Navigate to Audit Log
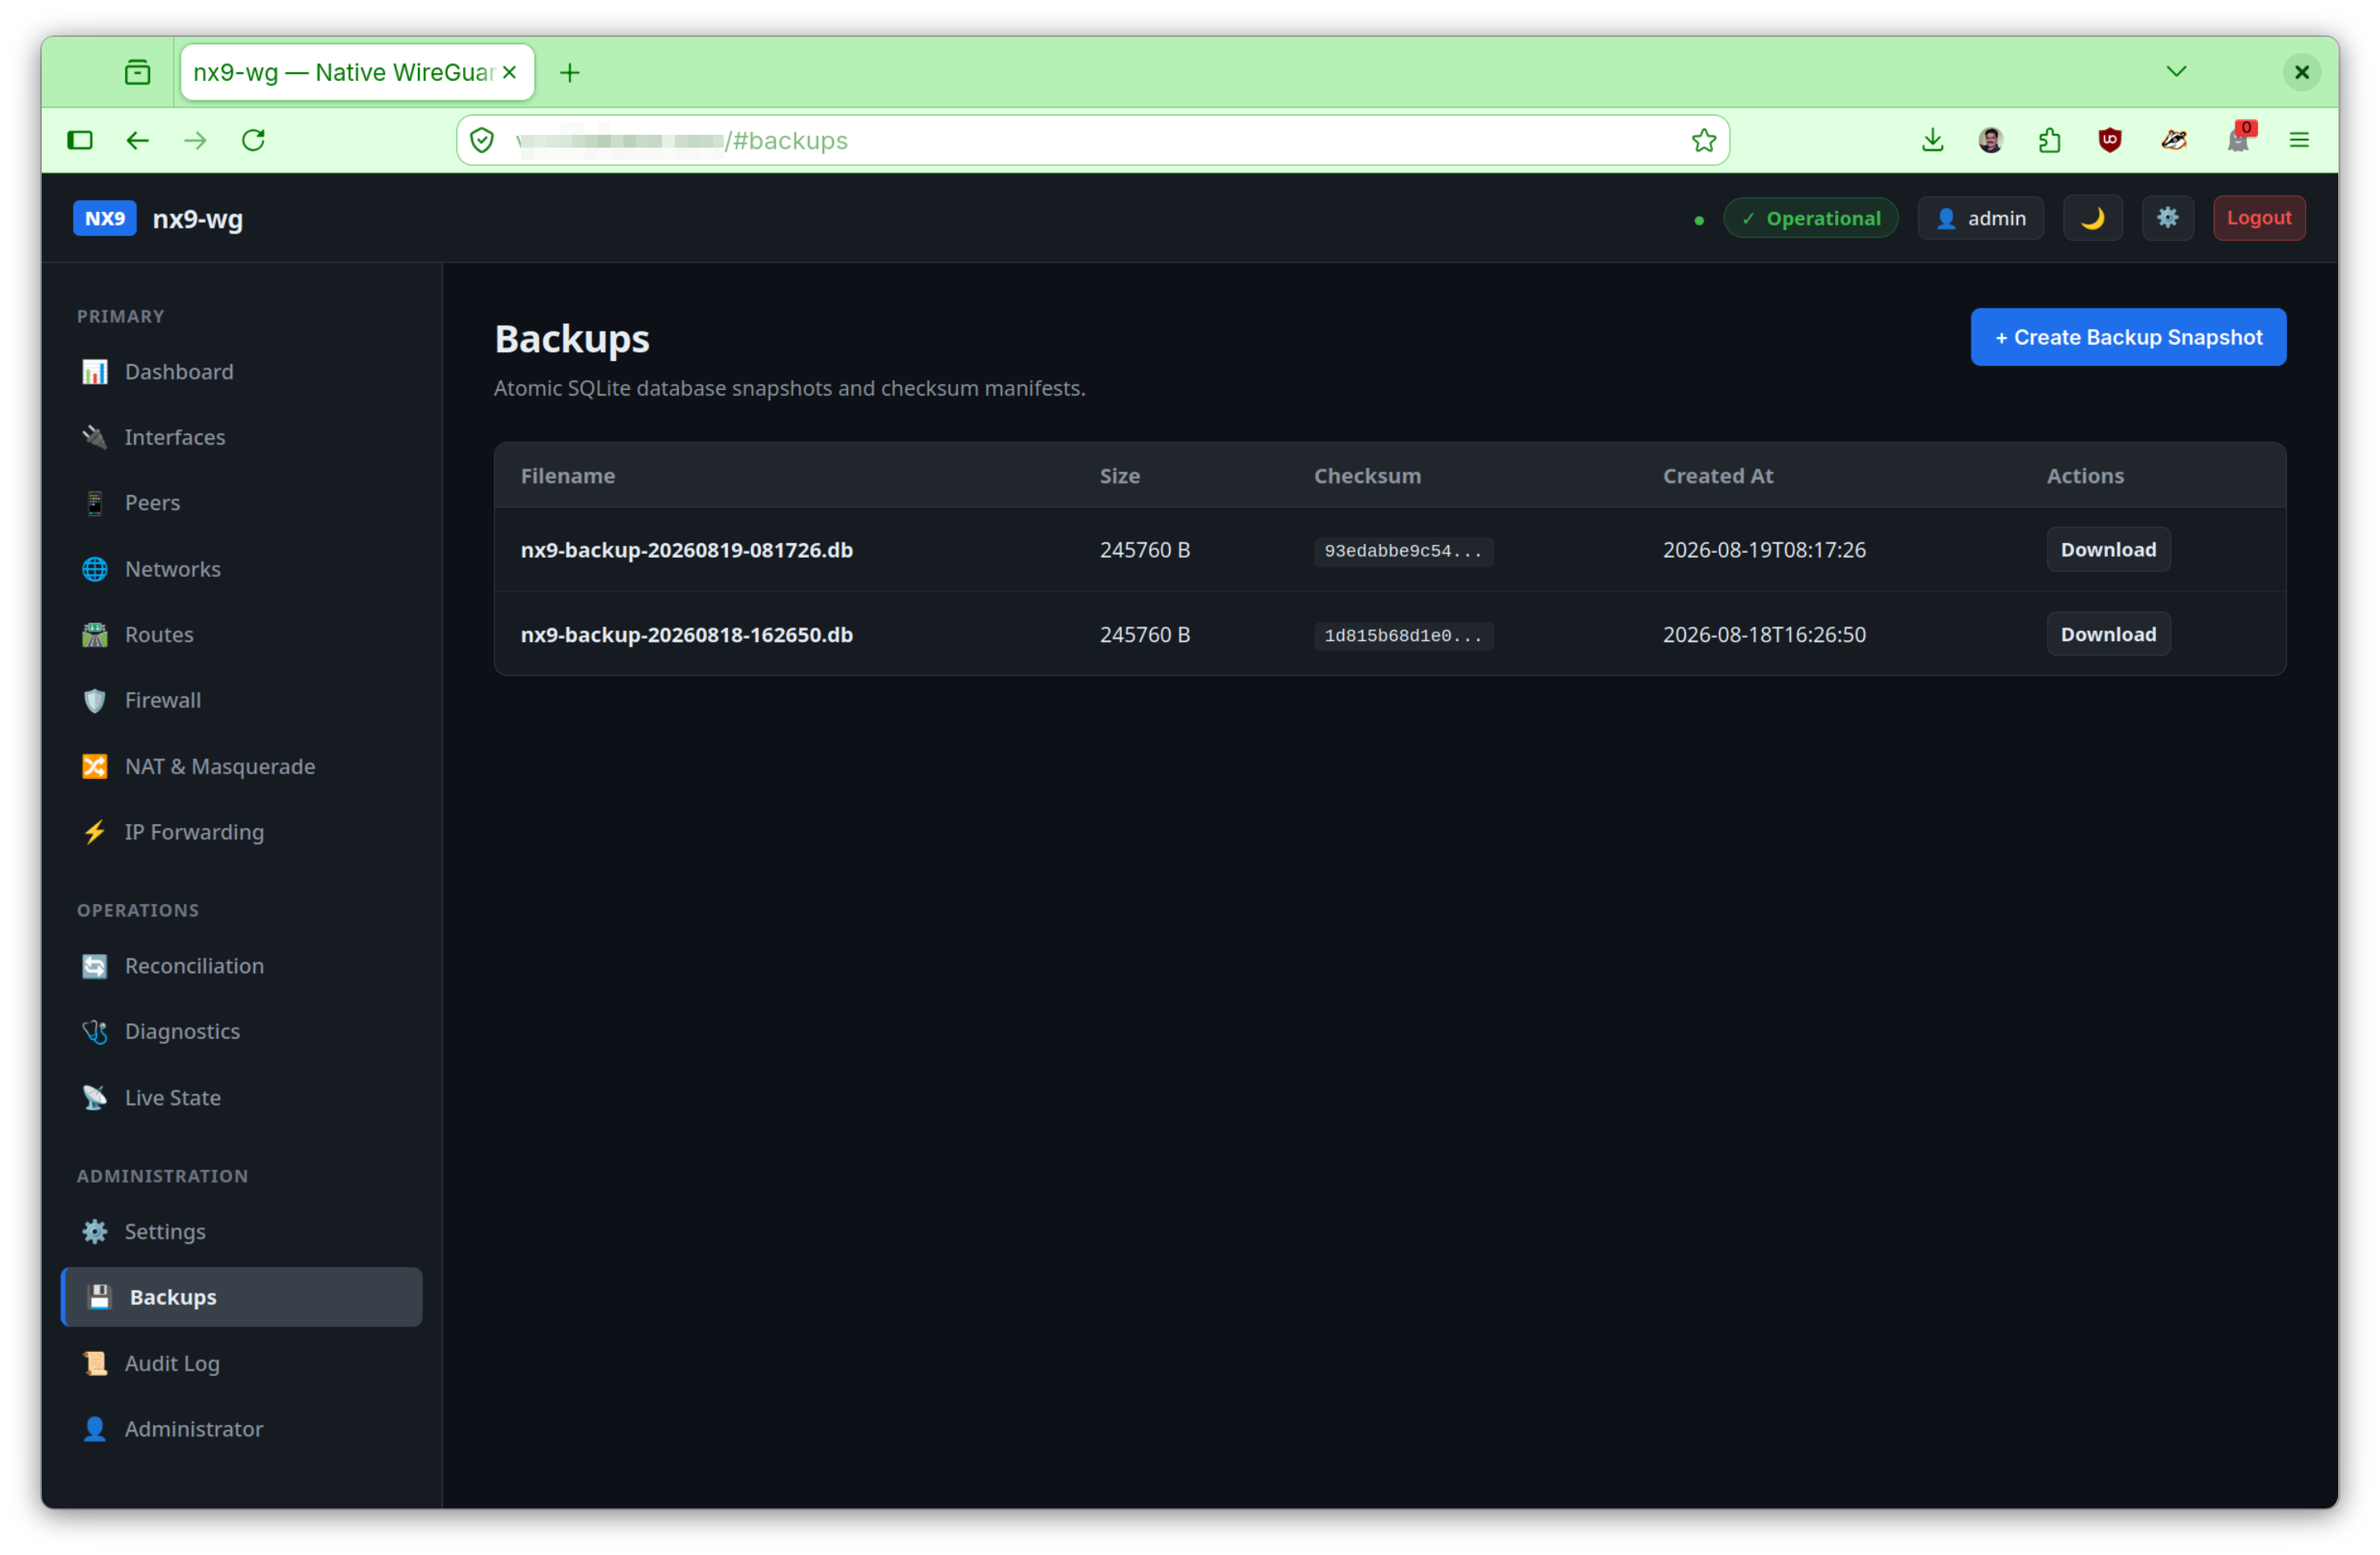This screenshot has height=1555, width=2380. (241, 1363)
